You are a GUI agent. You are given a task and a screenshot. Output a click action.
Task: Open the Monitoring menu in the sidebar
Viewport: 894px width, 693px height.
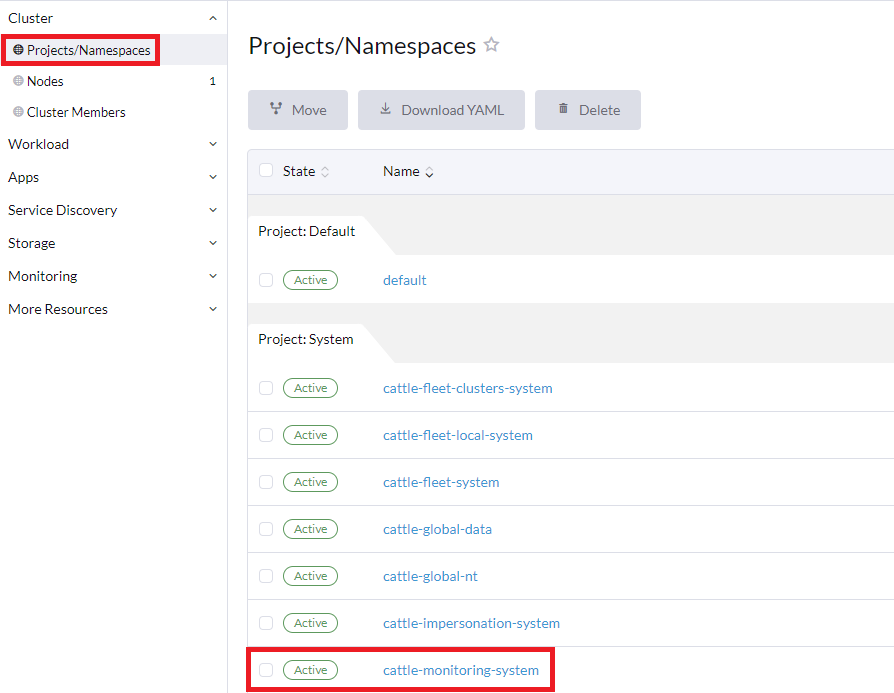coord(211,276)
